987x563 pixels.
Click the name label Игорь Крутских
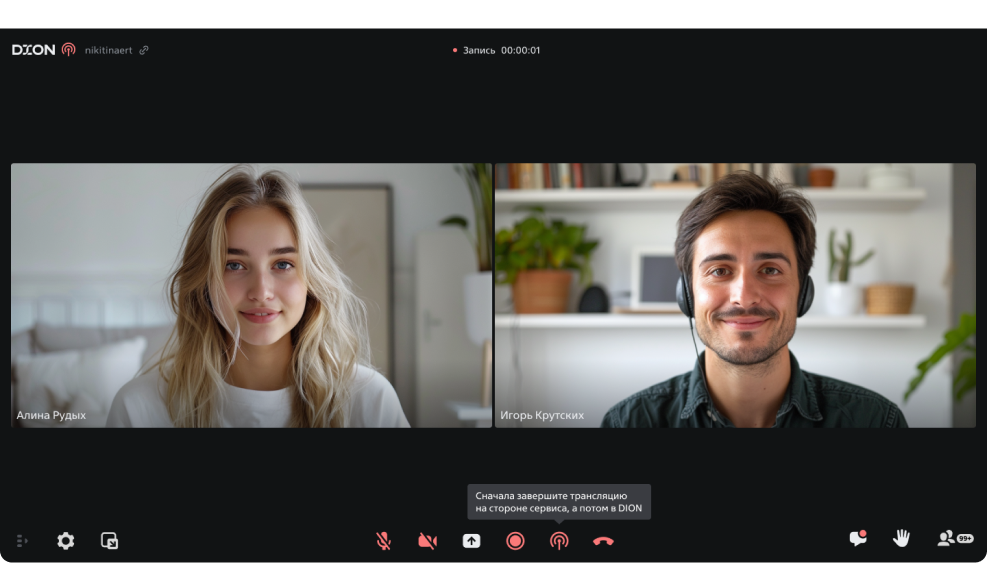(542, 416)
